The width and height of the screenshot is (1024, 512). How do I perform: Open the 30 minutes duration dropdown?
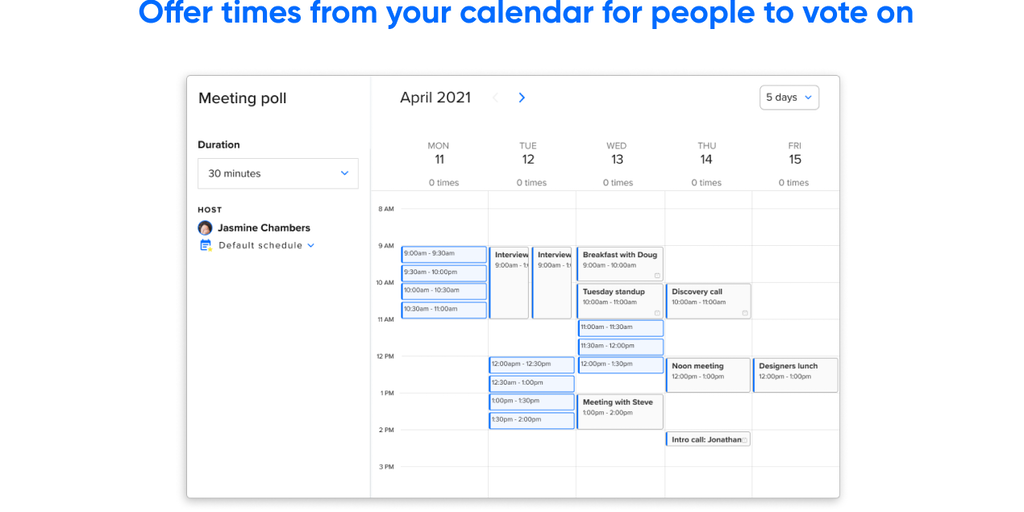[x=278, y=173]
